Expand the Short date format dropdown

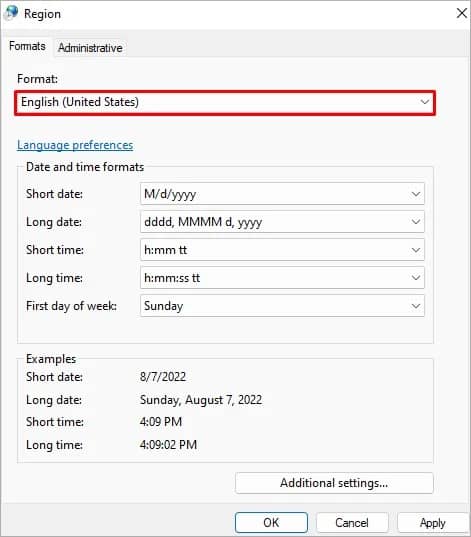(282, 194)
